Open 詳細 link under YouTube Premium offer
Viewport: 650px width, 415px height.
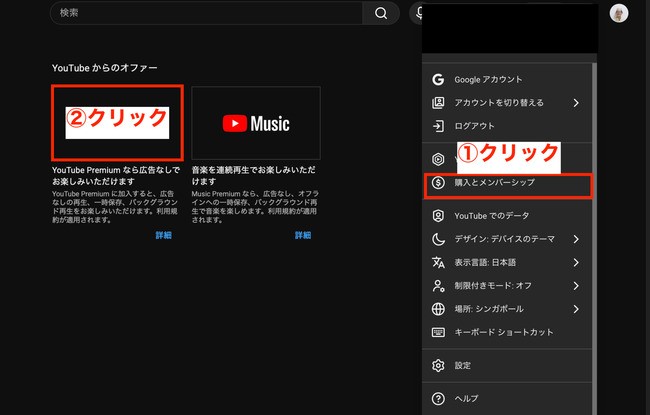tap(163, 235)
